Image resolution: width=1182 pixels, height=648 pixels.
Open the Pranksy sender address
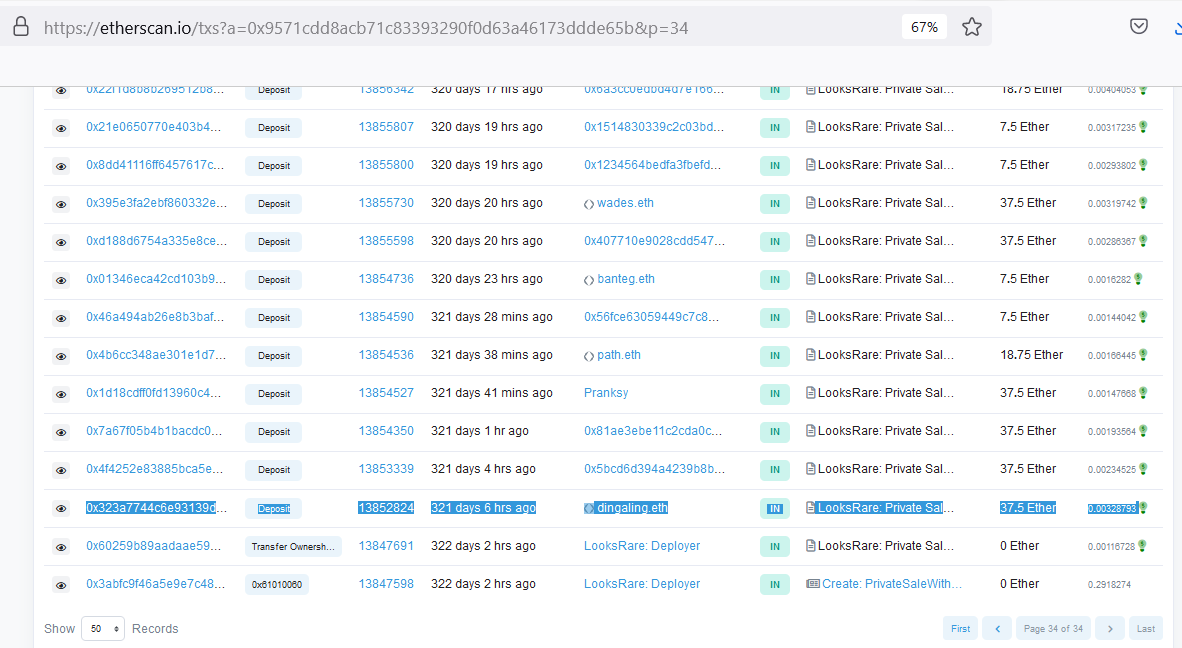[606, 393]
